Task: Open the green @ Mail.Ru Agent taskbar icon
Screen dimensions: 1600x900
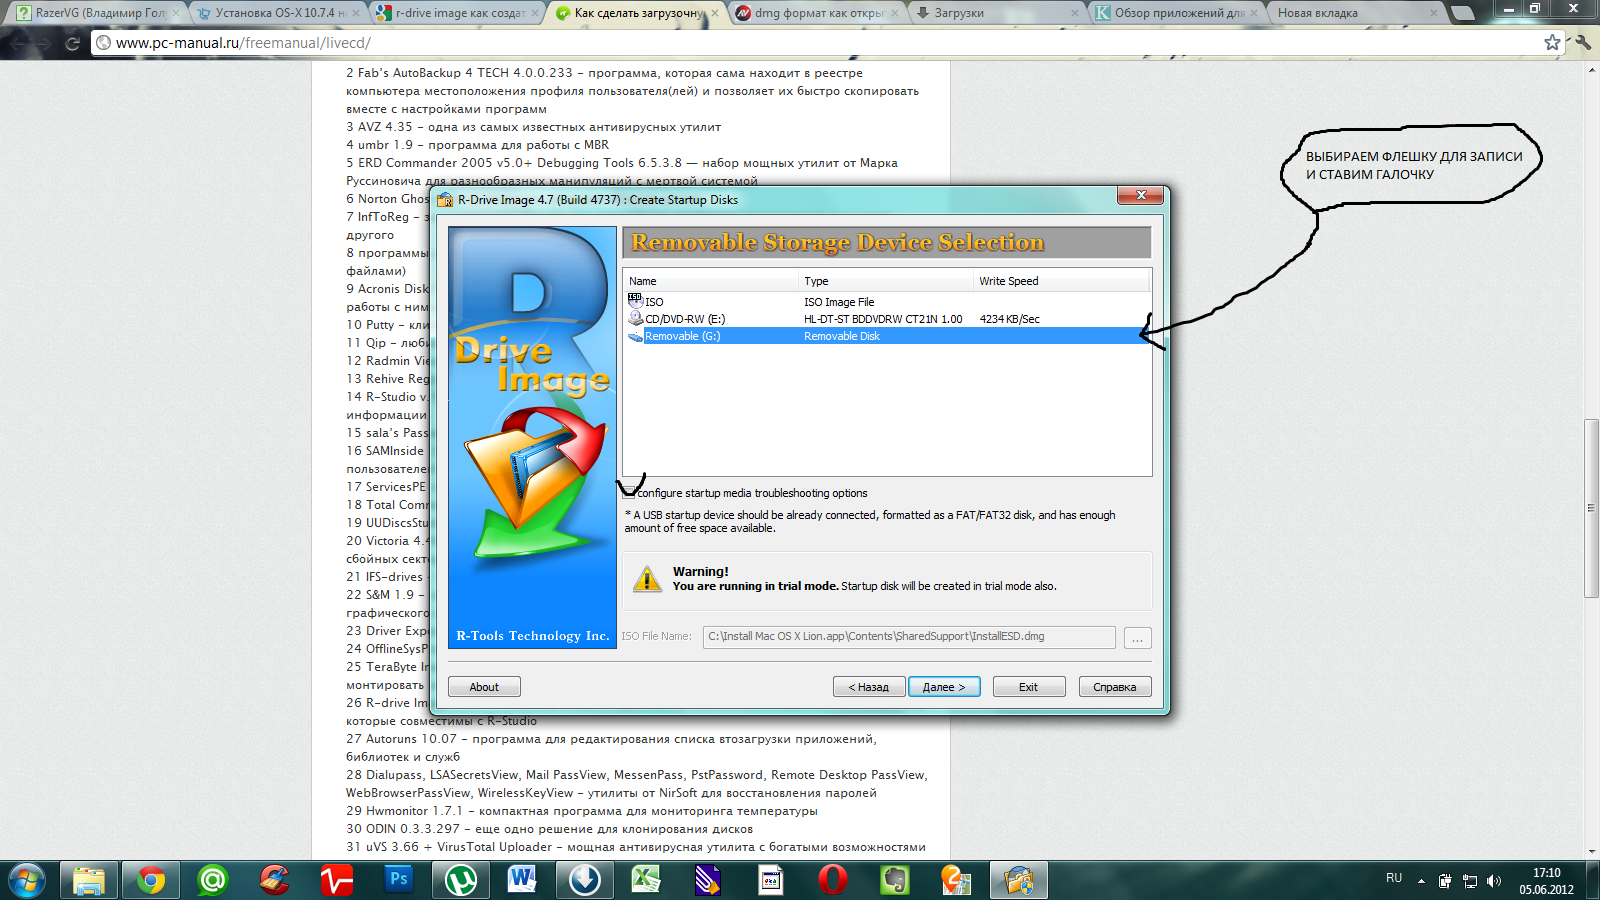Action: pyautogui.click(x=212, y=880)
